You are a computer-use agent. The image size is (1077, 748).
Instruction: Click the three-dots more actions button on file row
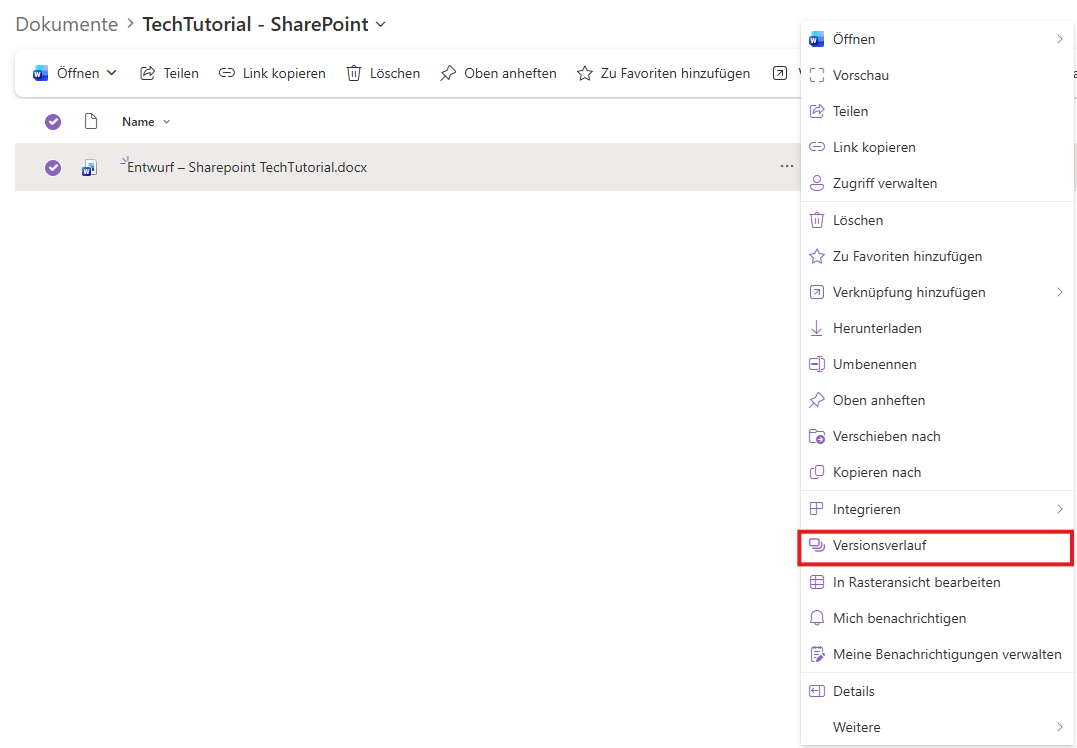coord(786,166)
